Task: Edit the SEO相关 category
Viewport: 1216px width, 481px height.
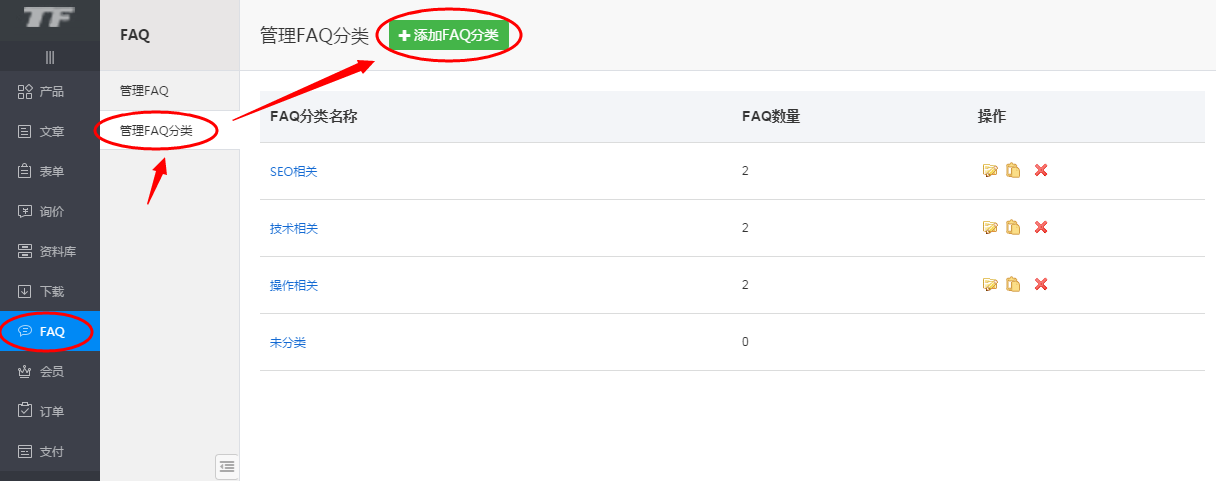Action: click(990, 171)
